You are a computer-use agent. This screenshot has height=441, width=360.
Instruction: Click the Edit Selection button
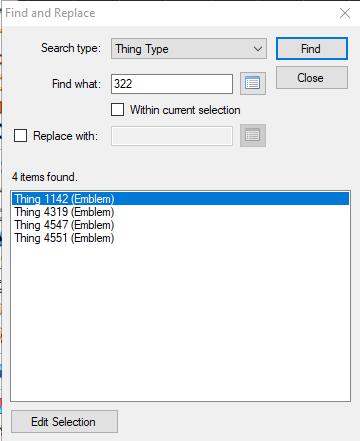pyautogui.click(x=64, y=422)
